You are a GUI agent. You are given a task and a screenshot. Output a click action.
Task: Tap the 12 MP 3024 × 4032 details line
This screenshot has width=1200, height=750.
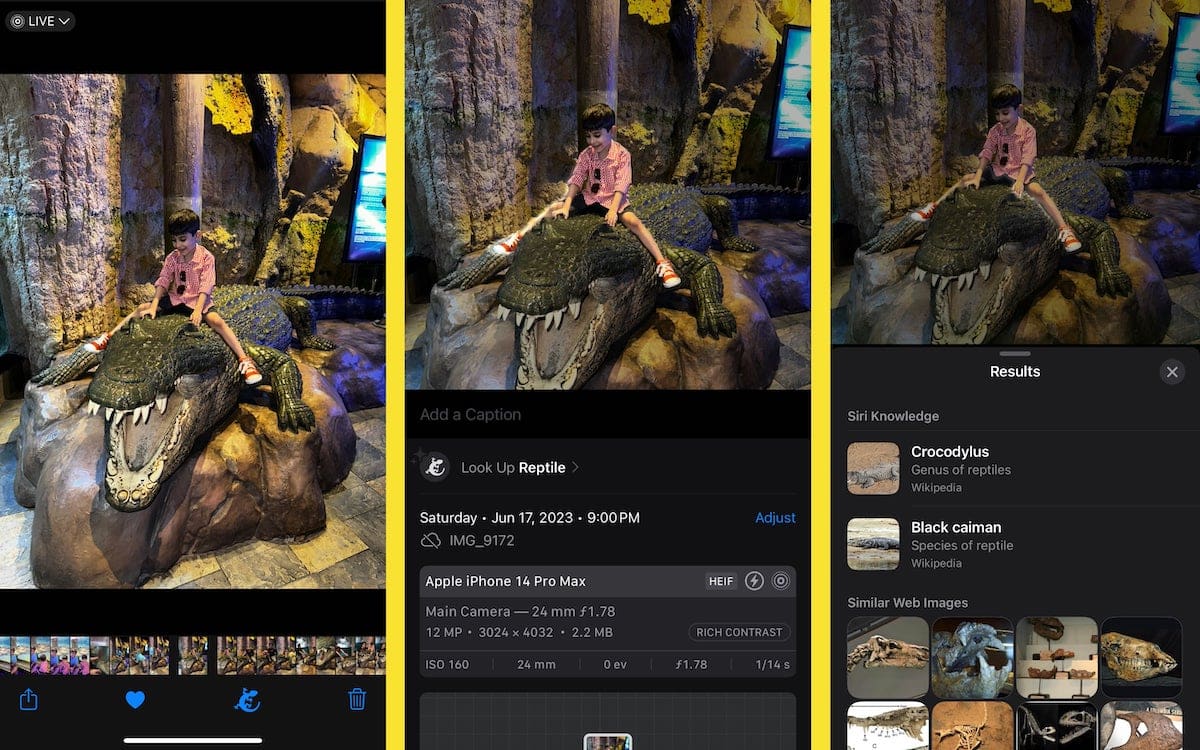click(519, 632)
